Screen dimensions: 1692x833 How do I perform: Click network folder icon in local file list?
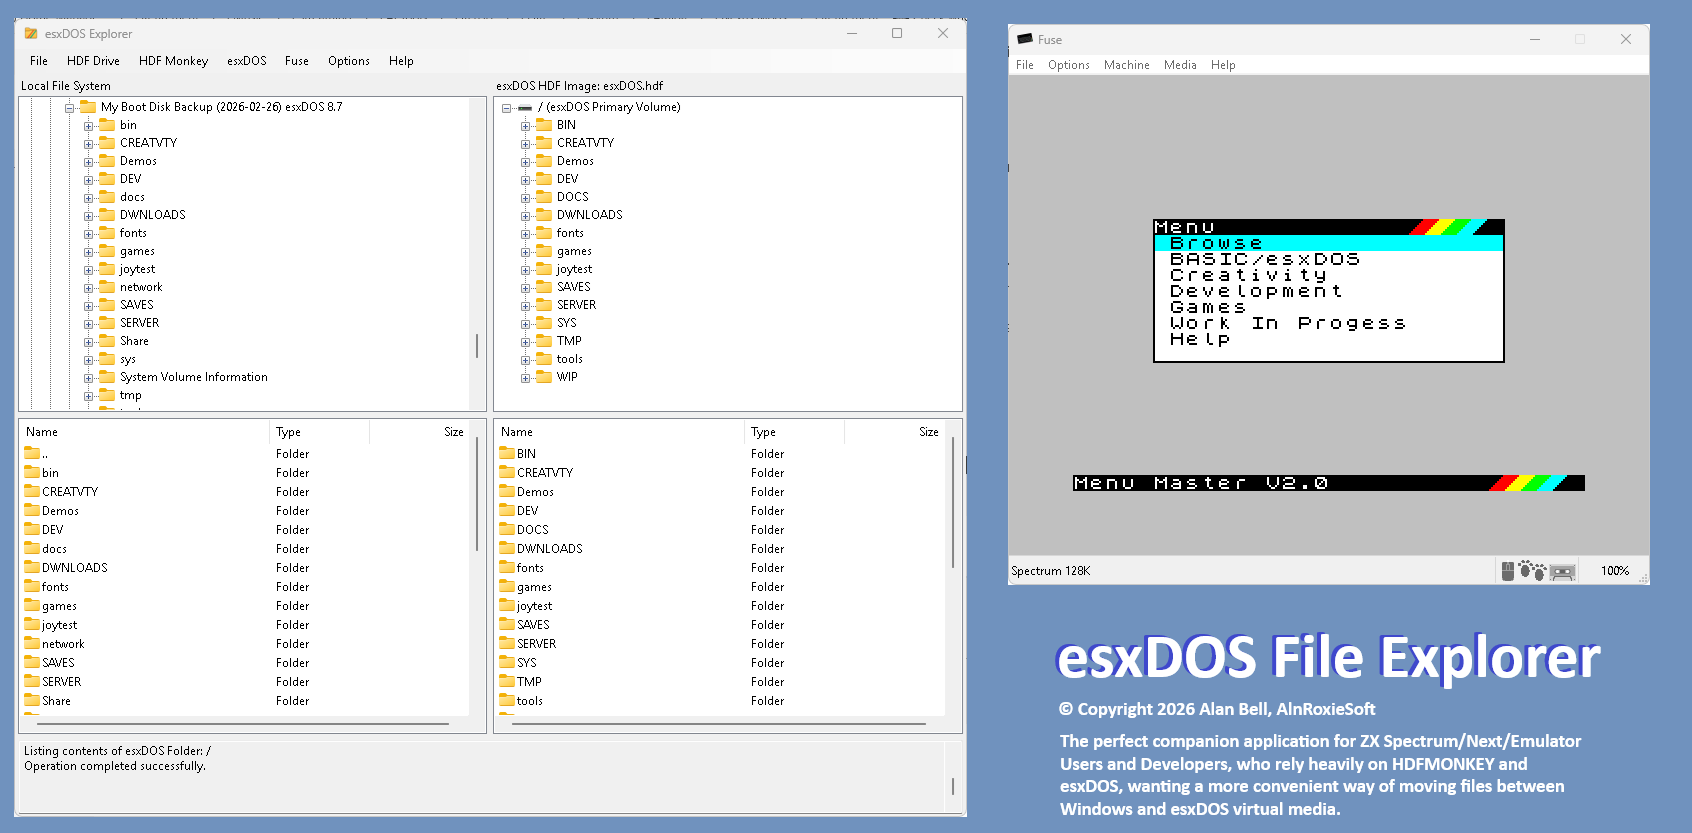32,643
